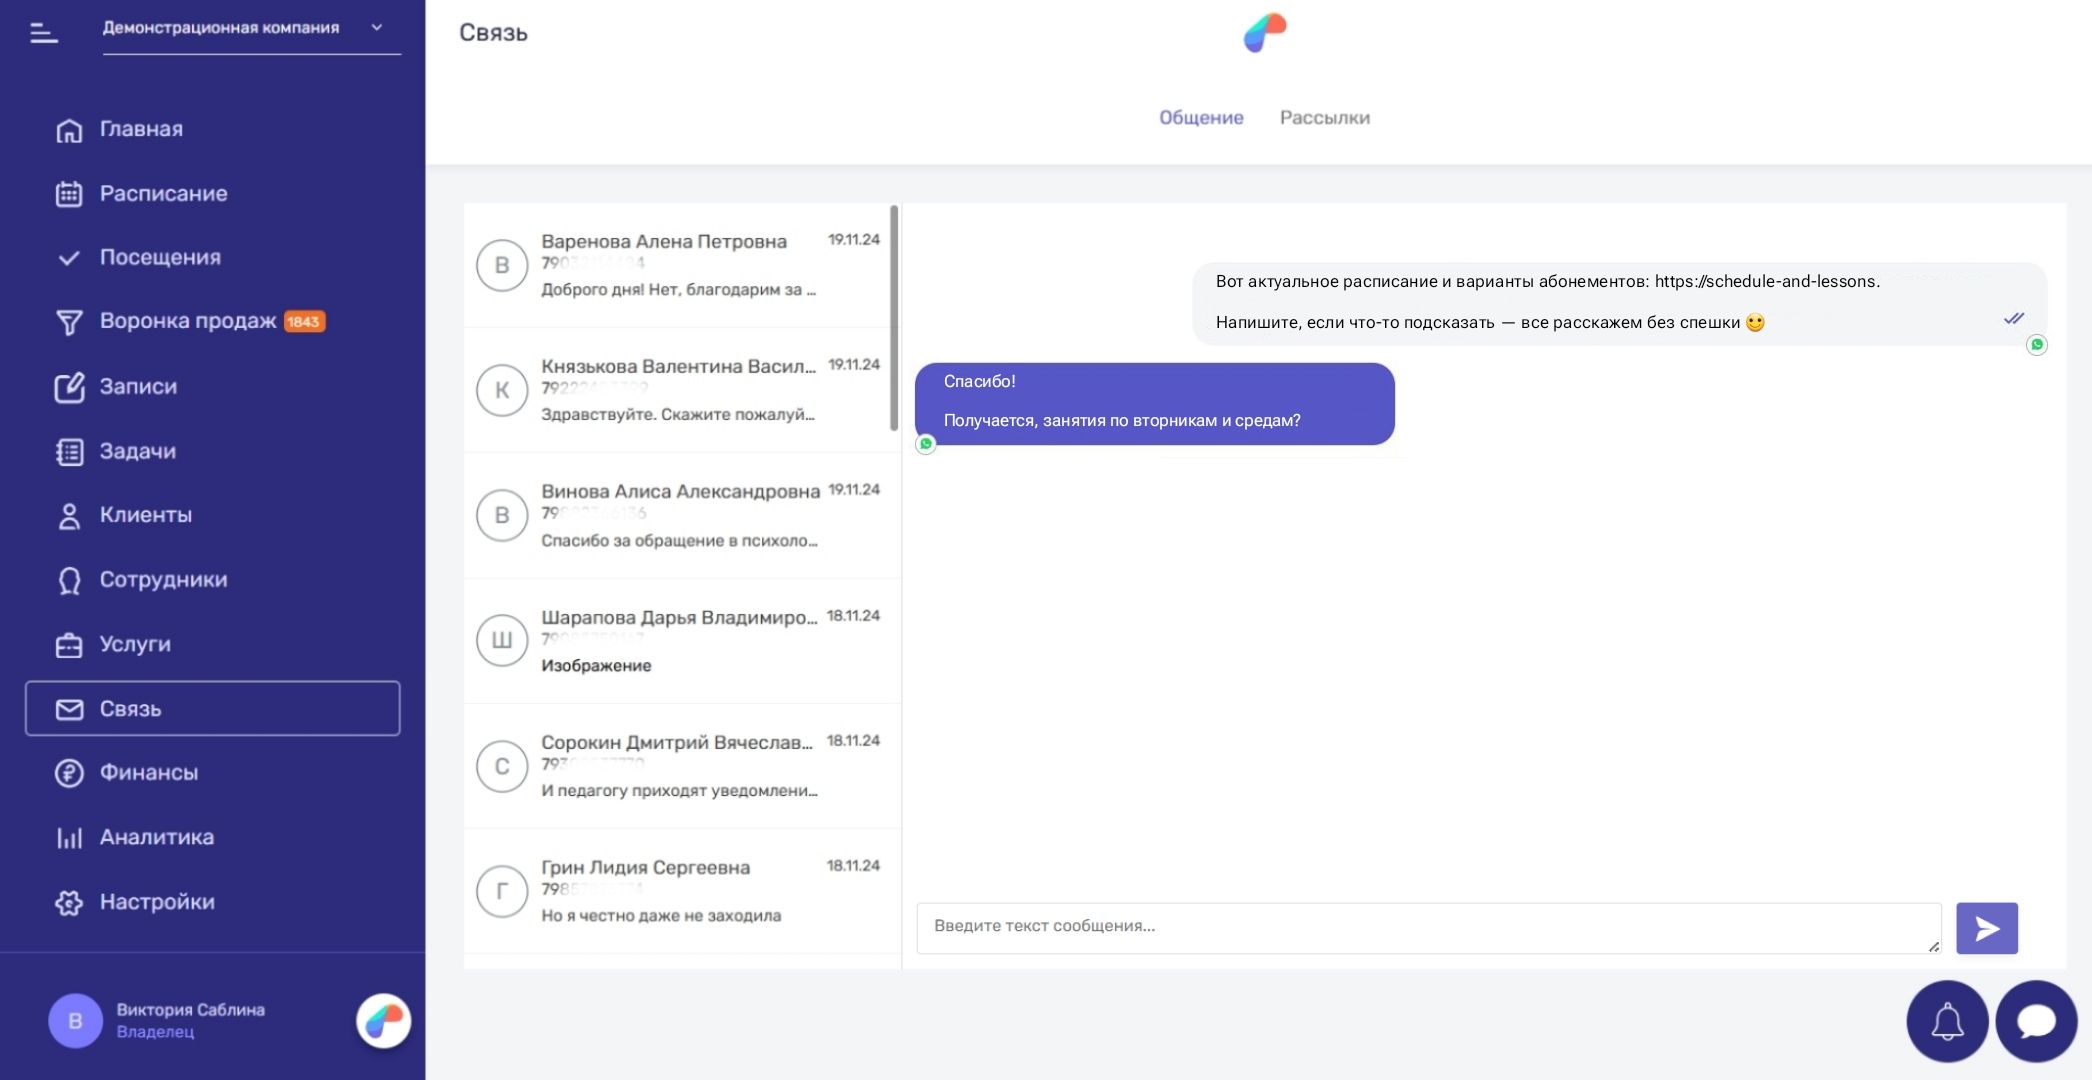
Task: Open Сотрудники section in sidebar
Action: point(163,580)
